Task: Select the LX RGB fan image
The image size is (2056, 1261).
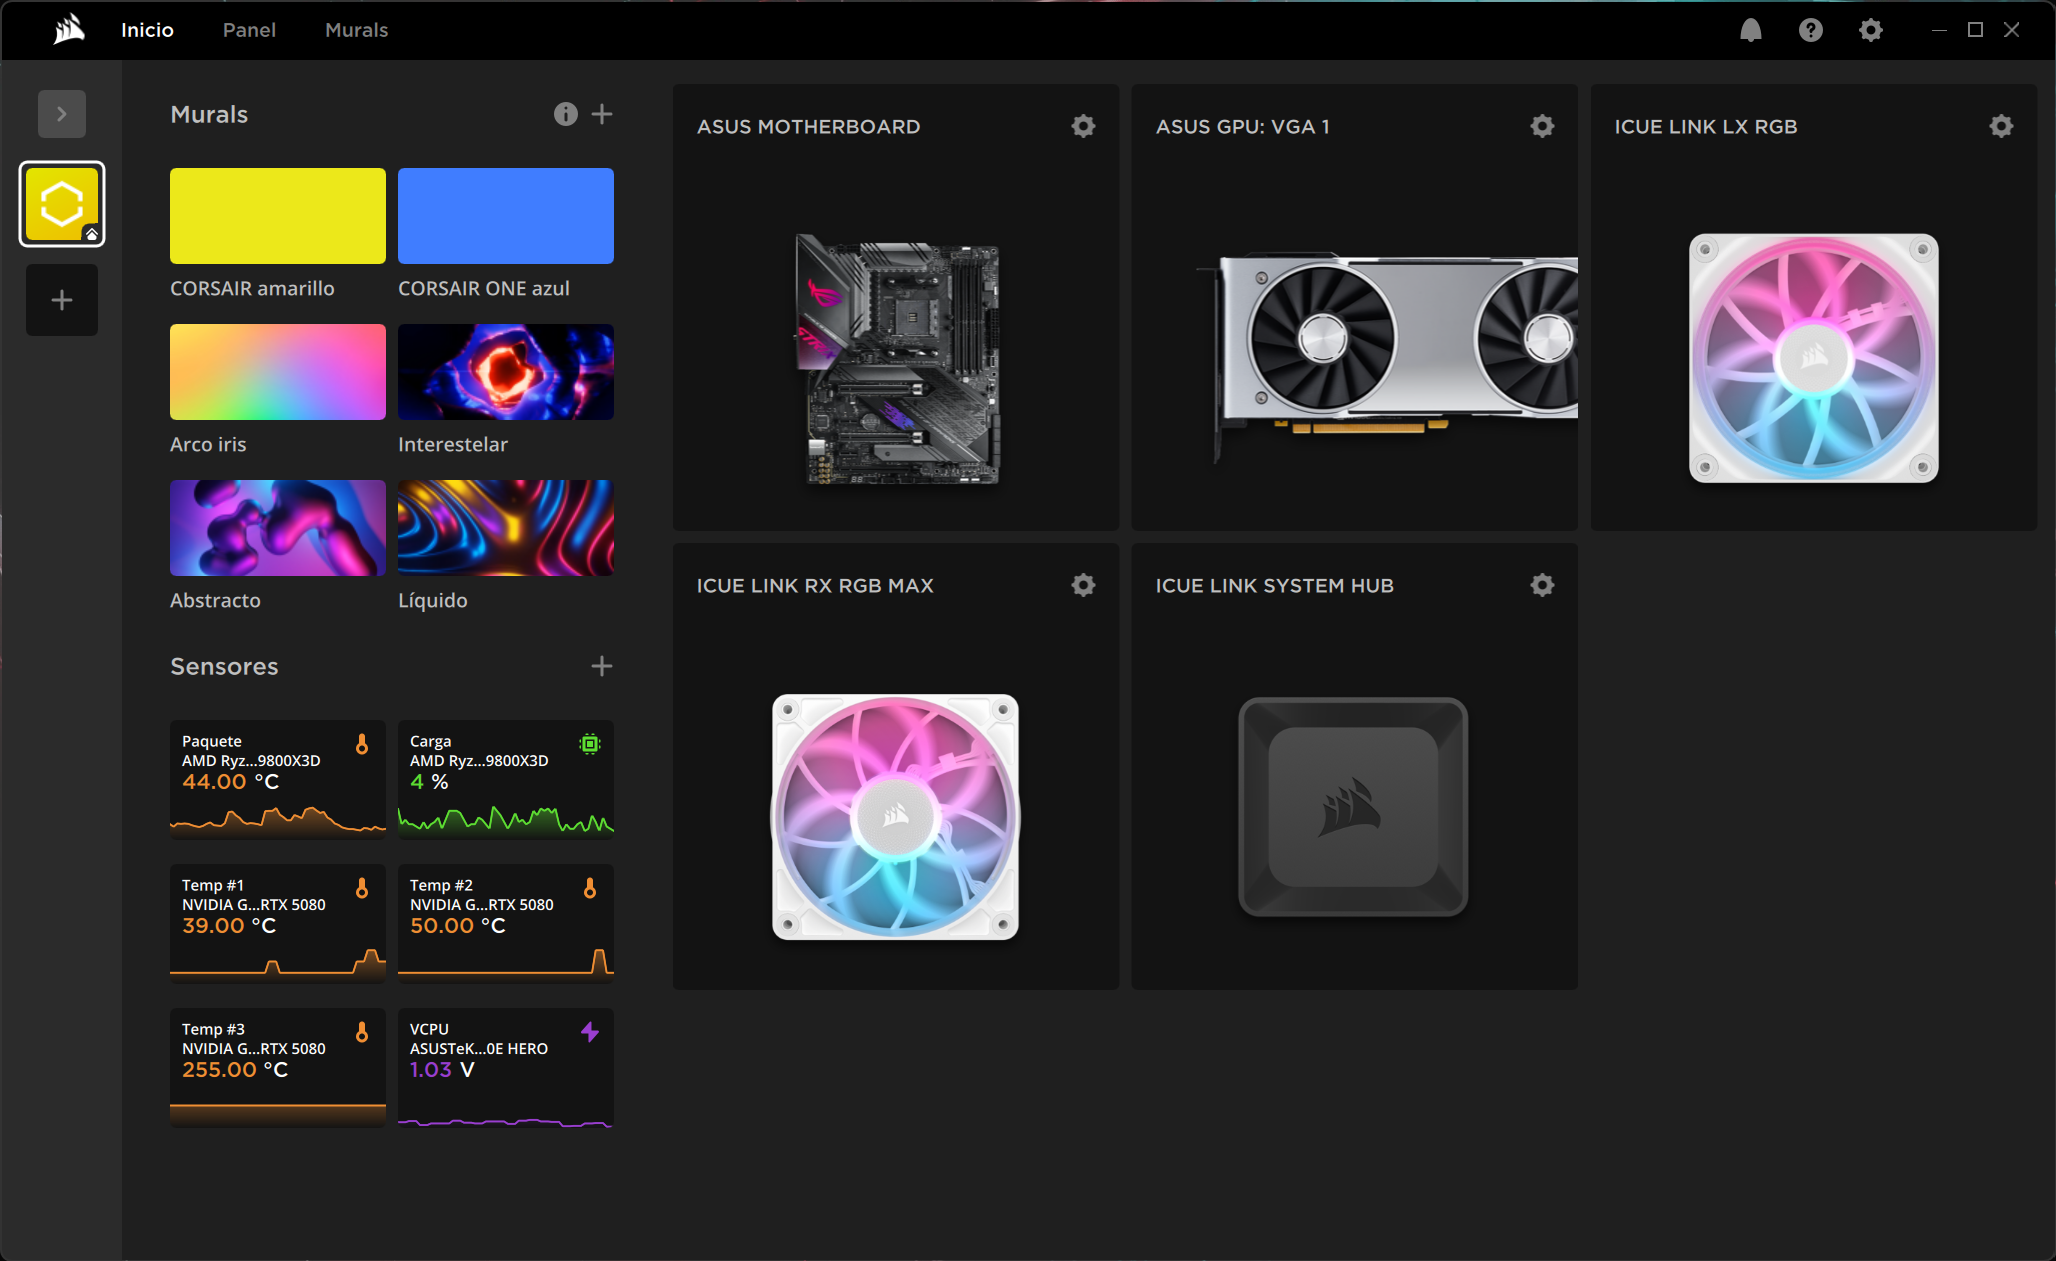Action: click(x=1813, y=358)
